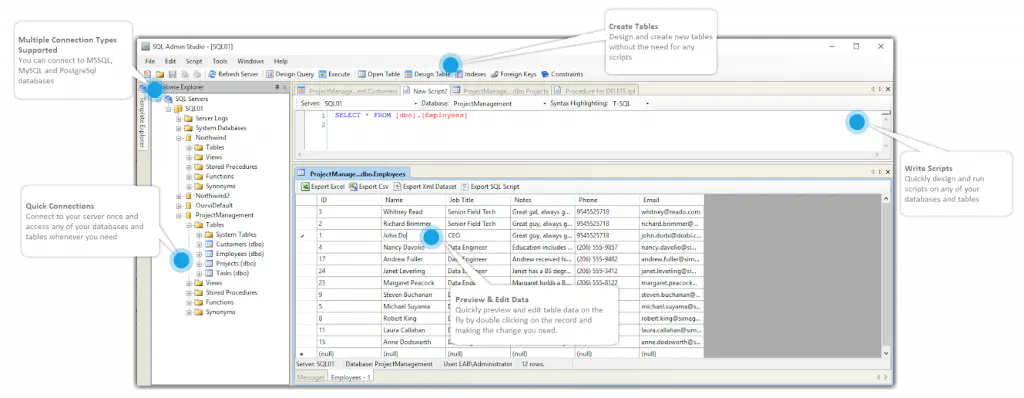Collapse the Northwind database node

coord(178,138)
